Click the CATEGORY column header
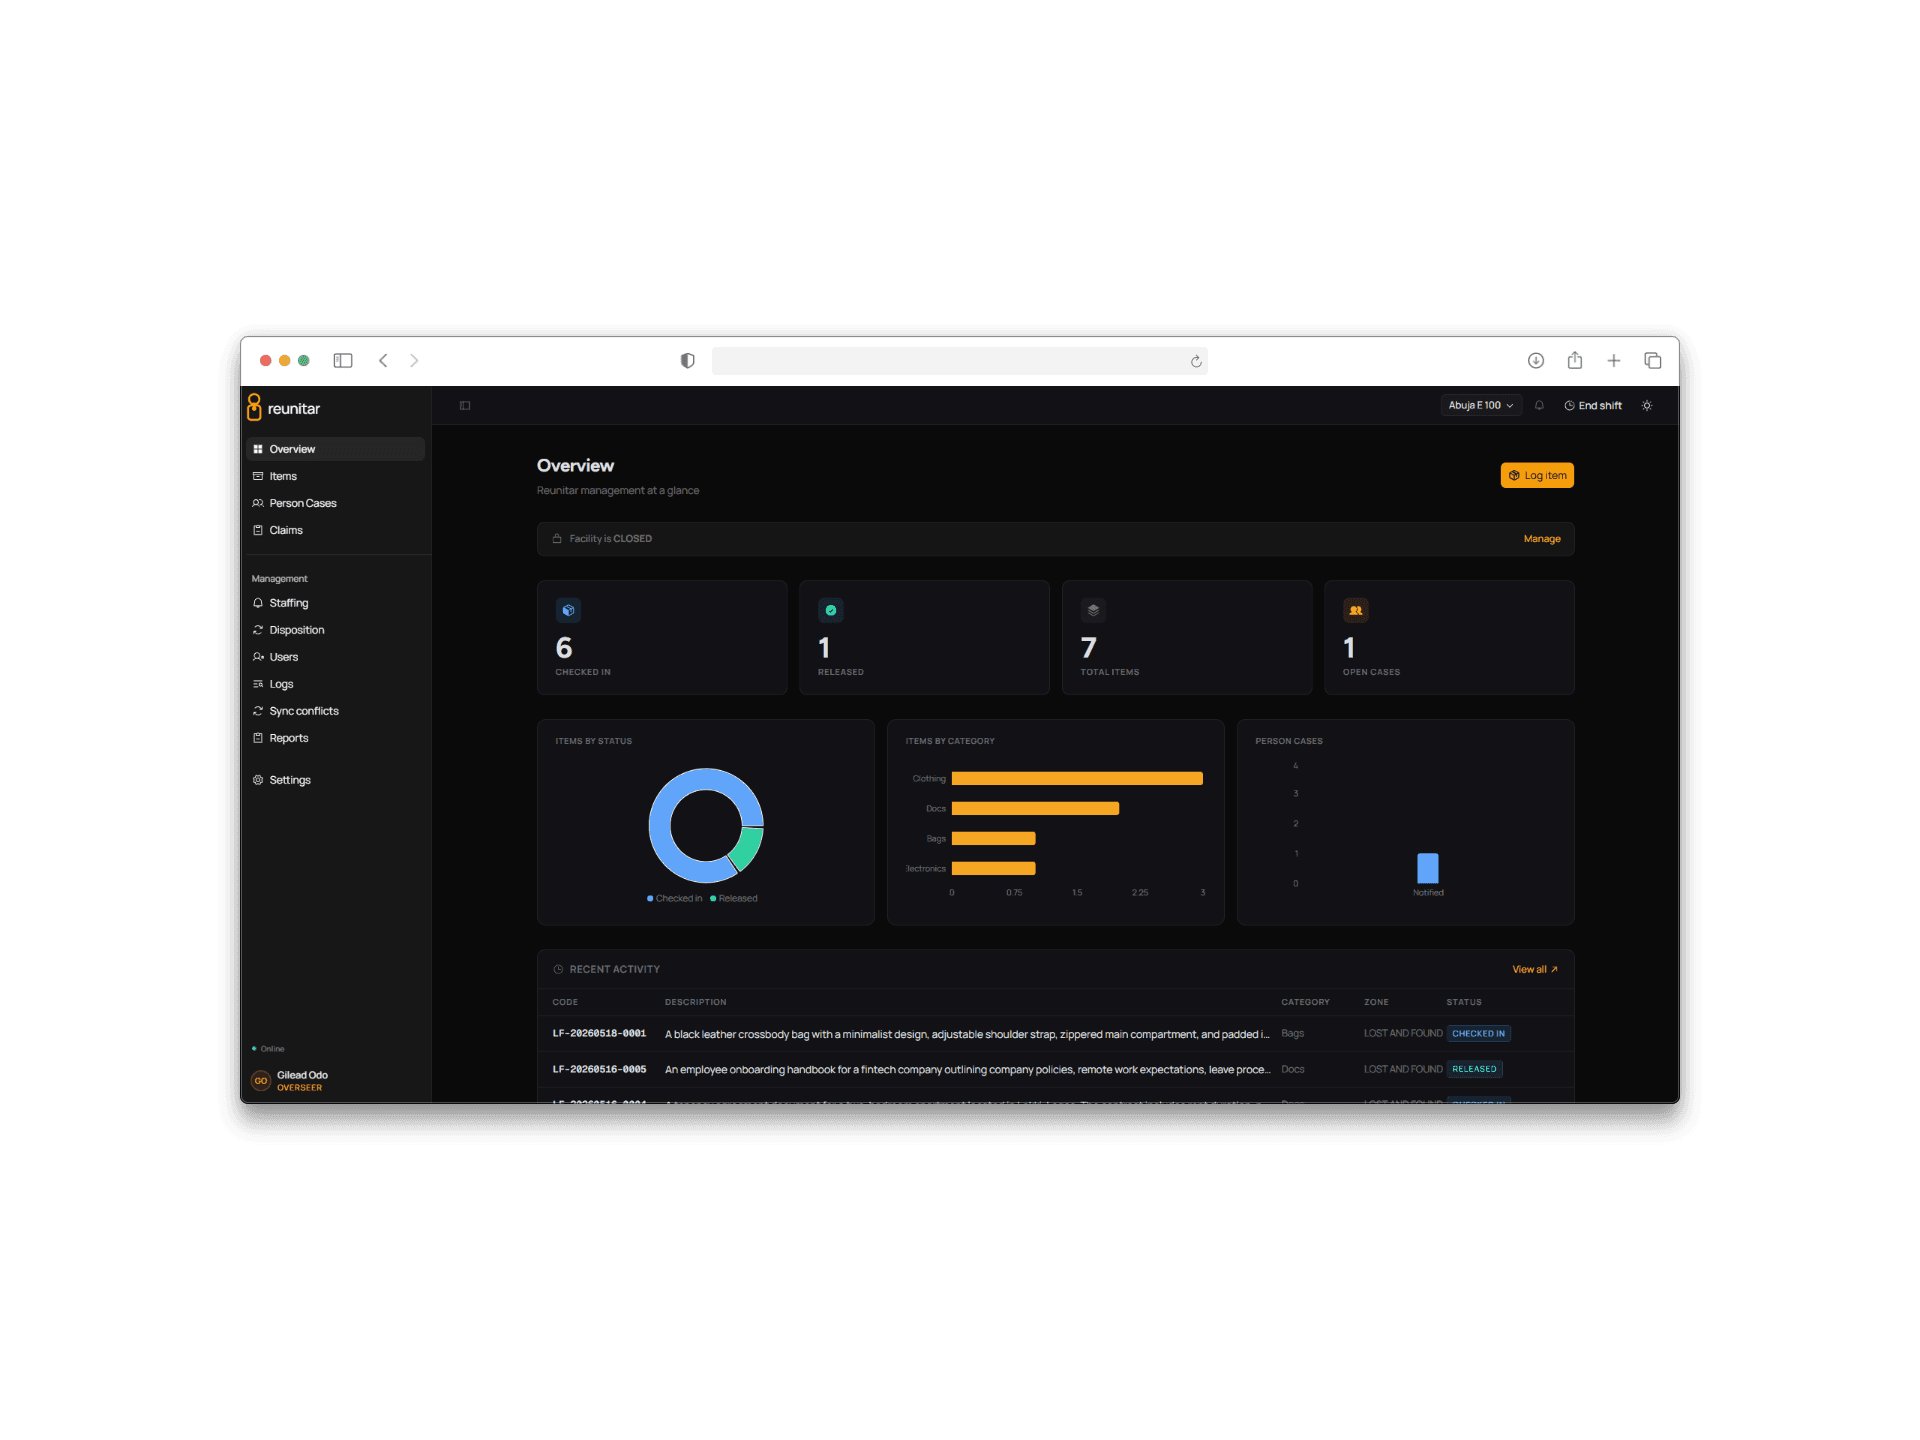The height and width of the screenshot is (1440, 1920). [1305, 1002]
